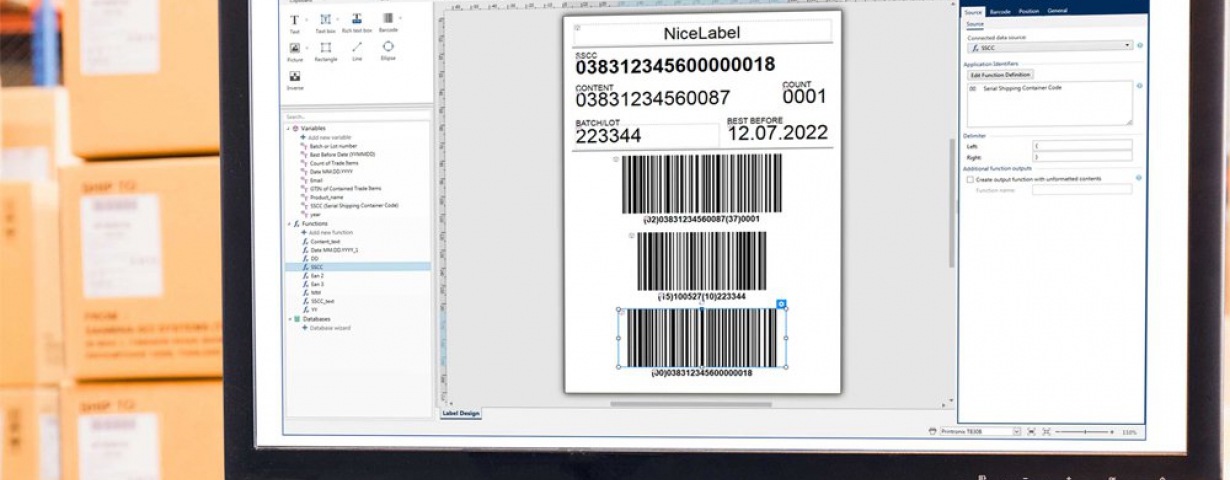Switch to the General tab
The width and height of the screenshot is (1230, 480).
coord(1057,11)
